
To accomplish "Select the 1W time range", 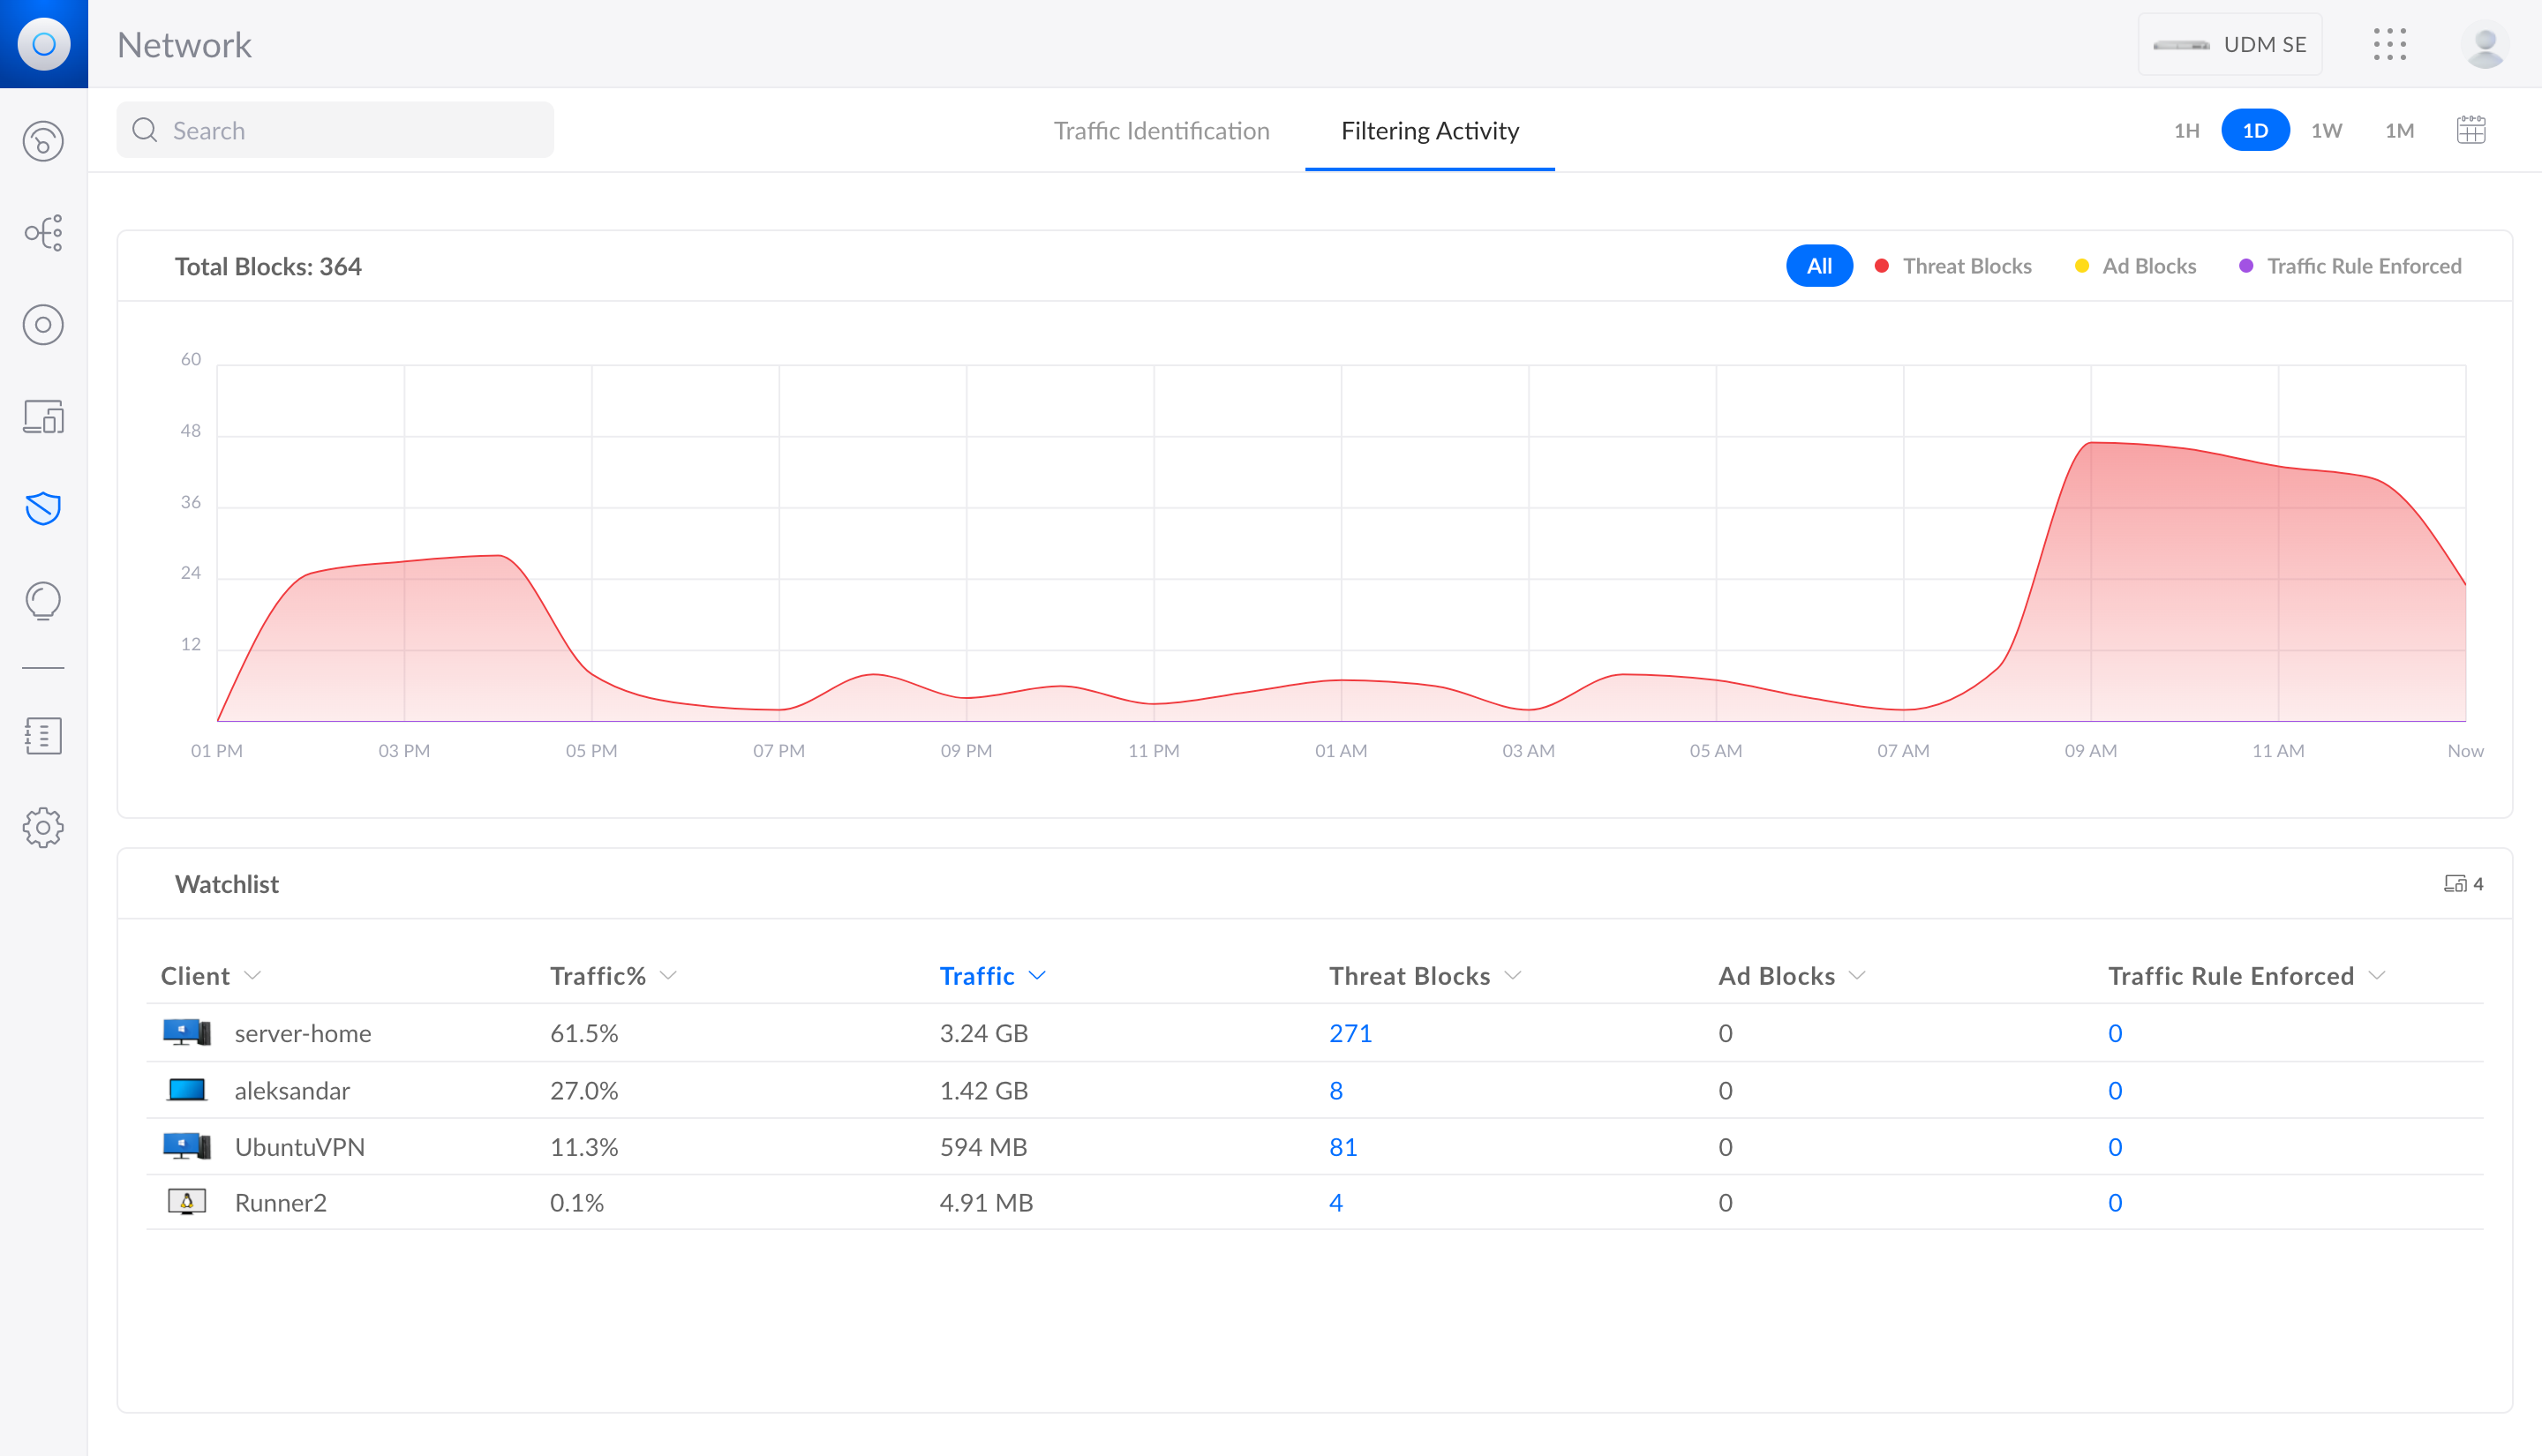I will pos(2326,130).
